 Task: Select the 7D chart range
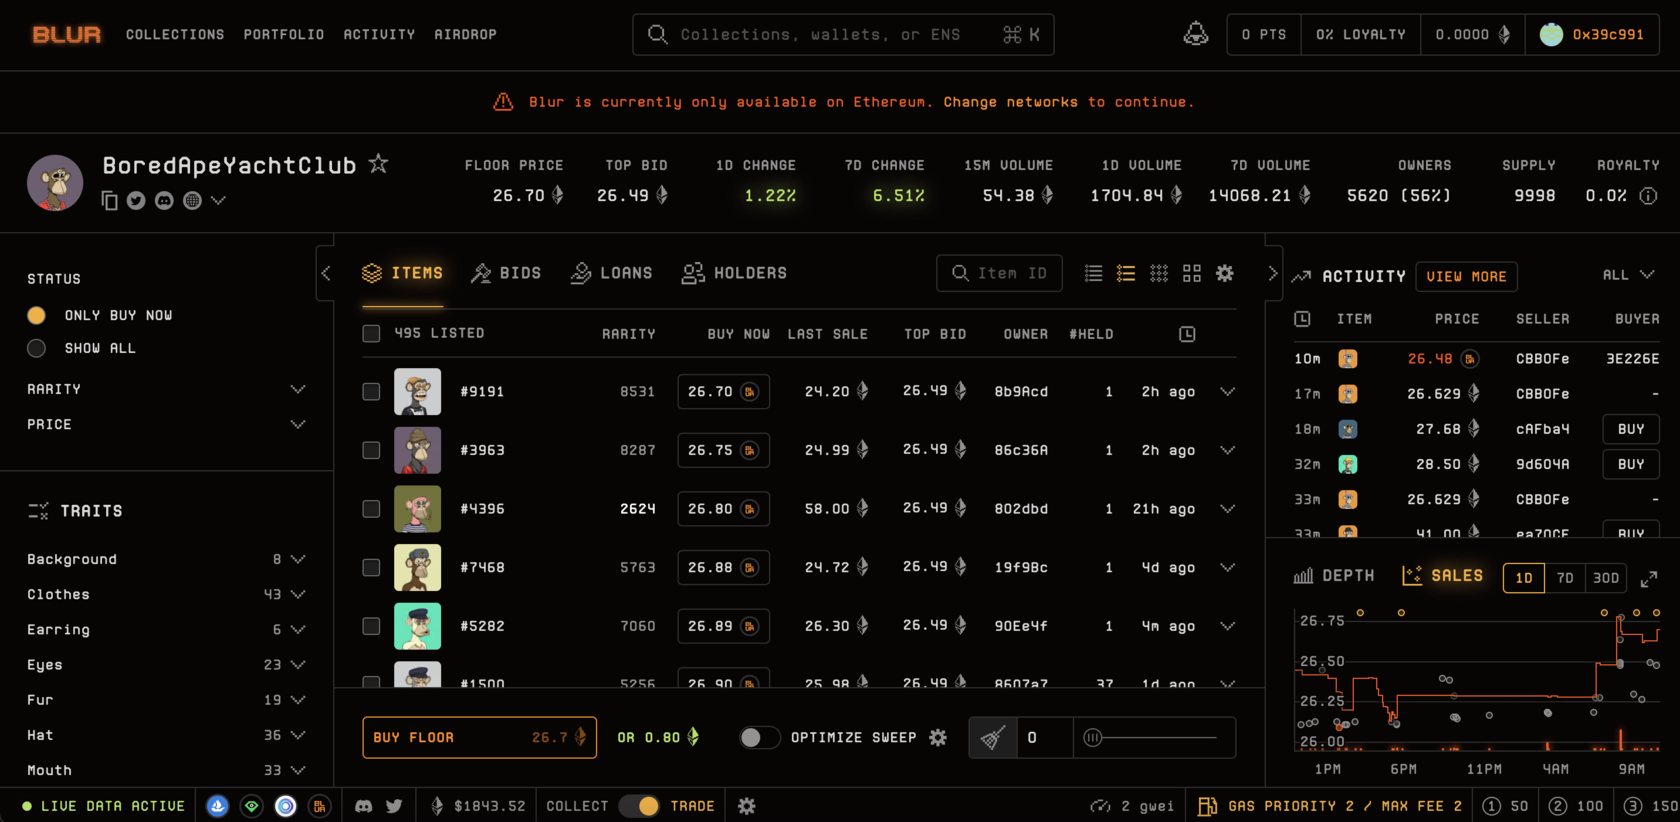1565,578
